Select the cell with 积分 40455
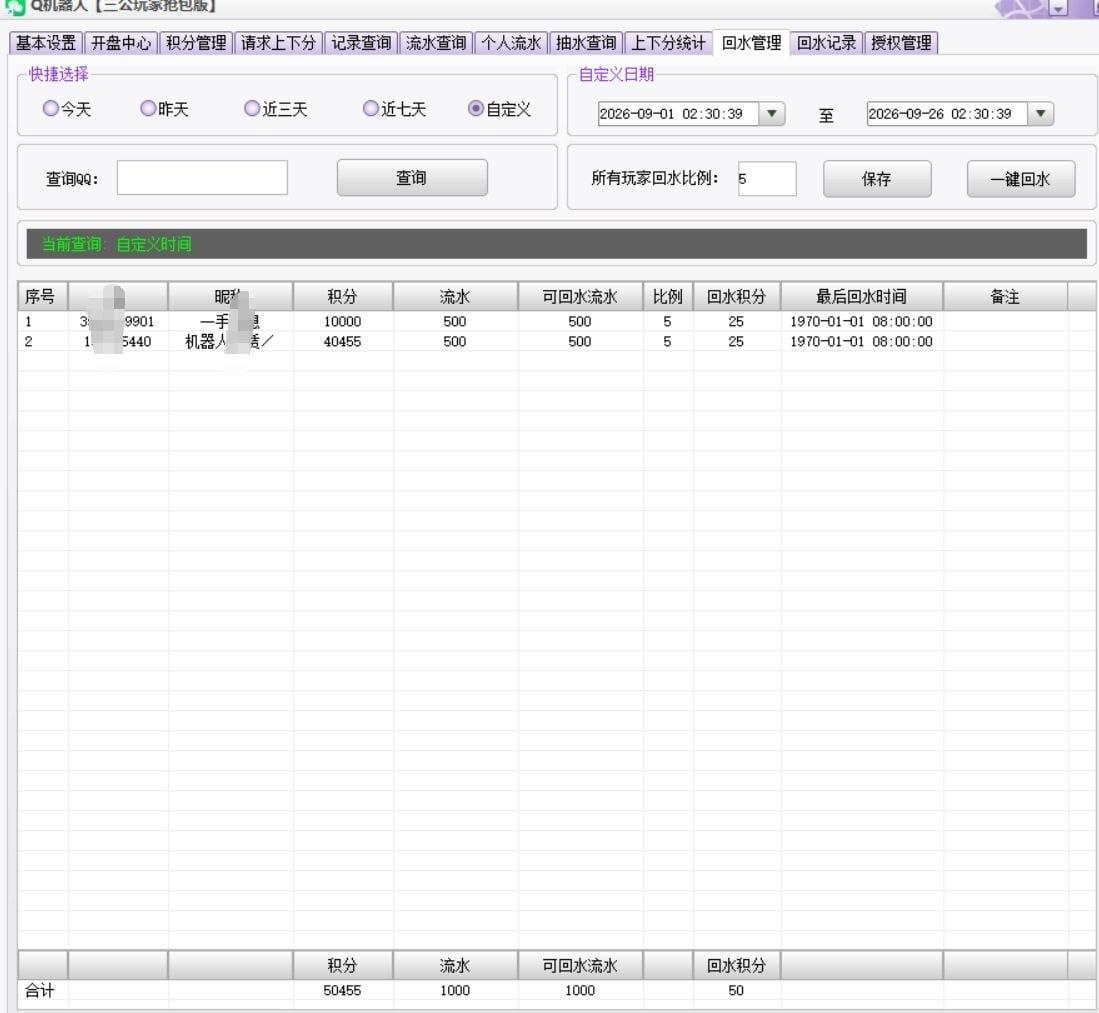Image resolution: width=1099 pixels, height=1013 pixels. coord(343,342)
